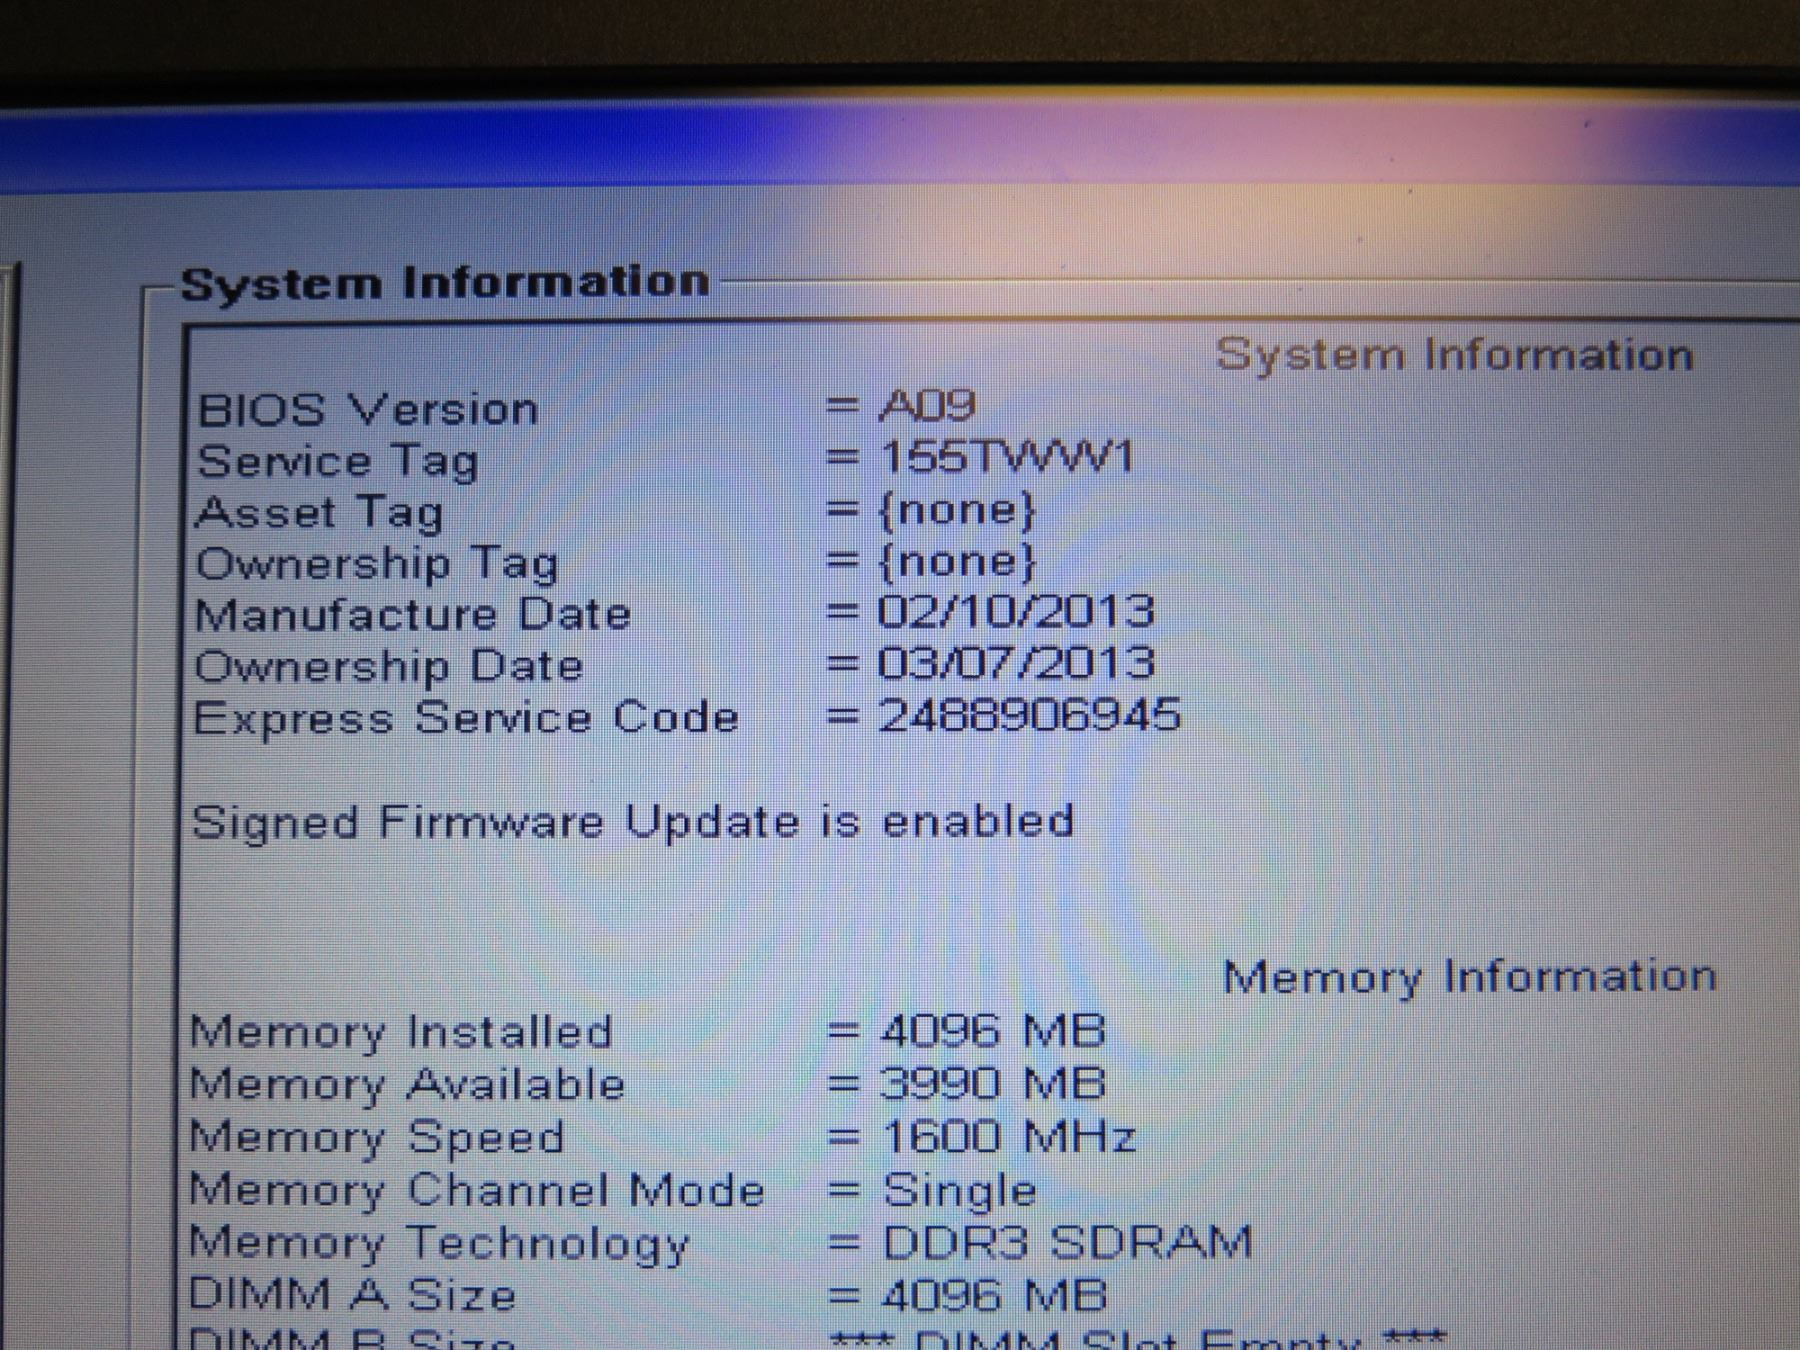
Task: Click the Memory Installed label
Action: [400, 1032]
